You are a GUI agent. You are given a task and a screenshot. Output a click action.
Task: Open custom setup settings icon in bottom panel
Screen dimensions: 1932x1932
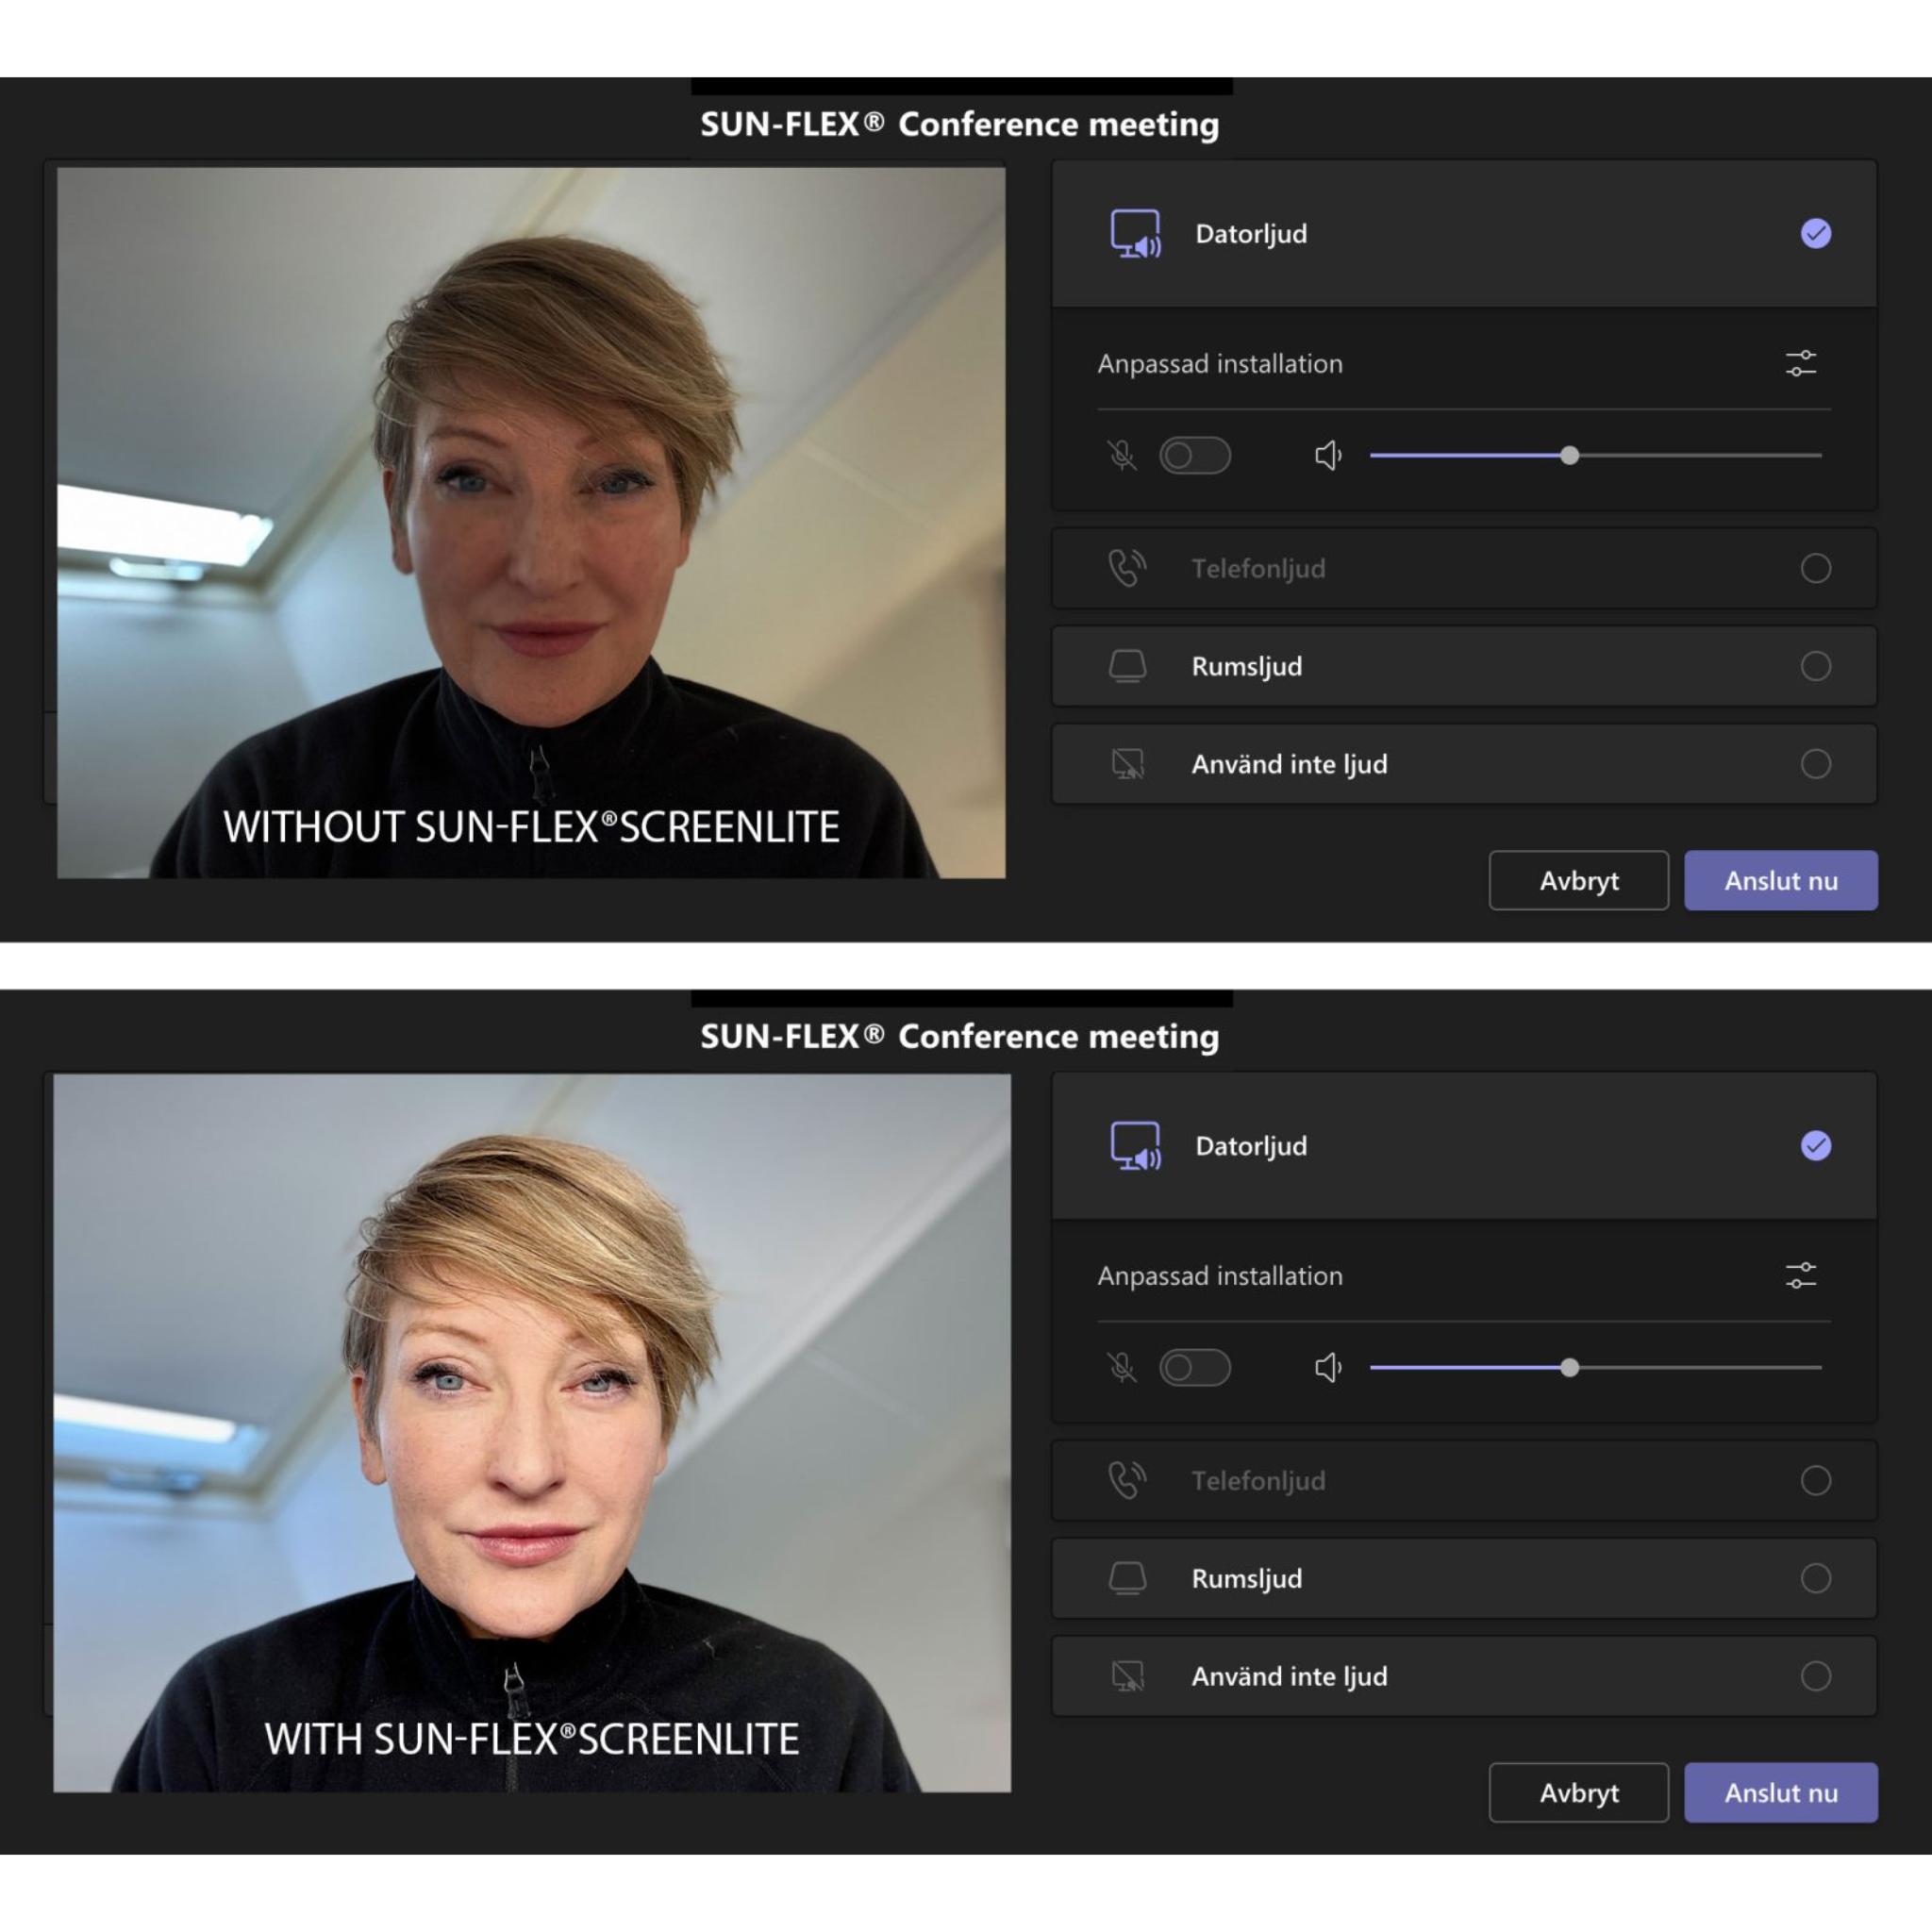click(x=1800, y=1275)
